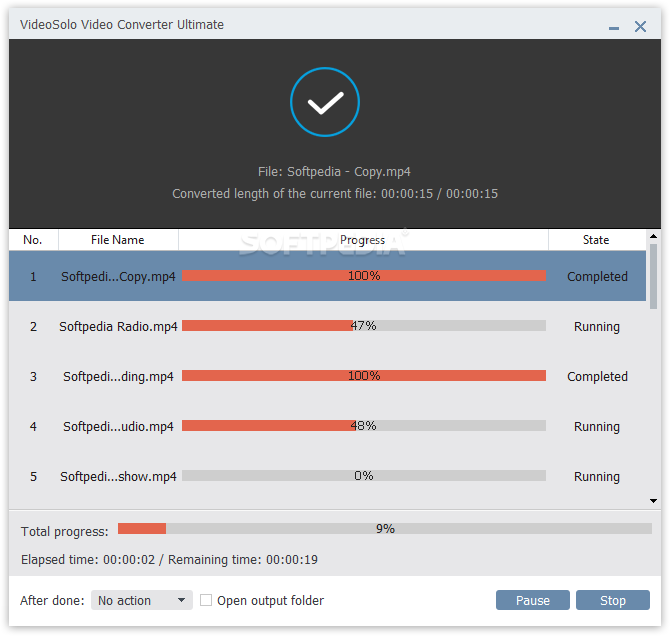Screen dimensions: 670x636
Task: Open the After done action dropdown
Action: tap(141, 600)
